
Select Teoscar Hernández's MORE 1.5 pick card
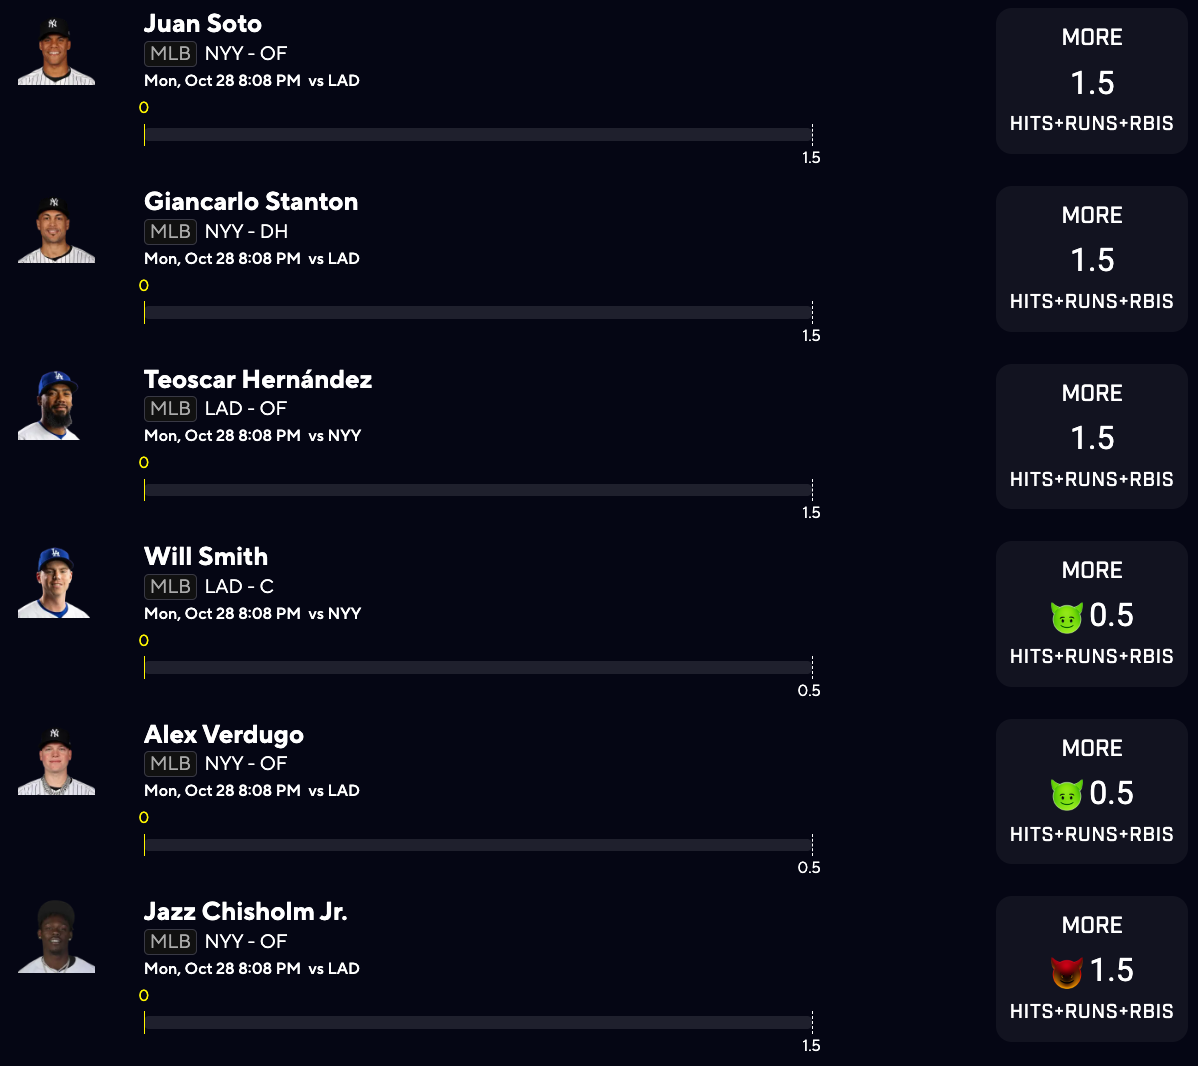1091,436
